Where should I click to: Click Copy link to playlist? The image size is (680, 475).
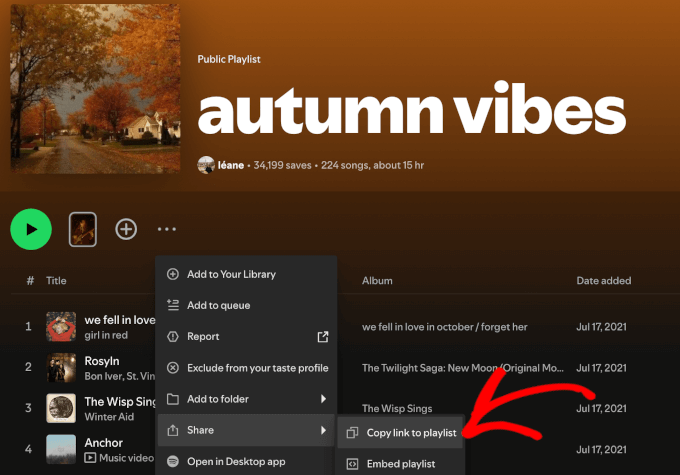(412, 433)
